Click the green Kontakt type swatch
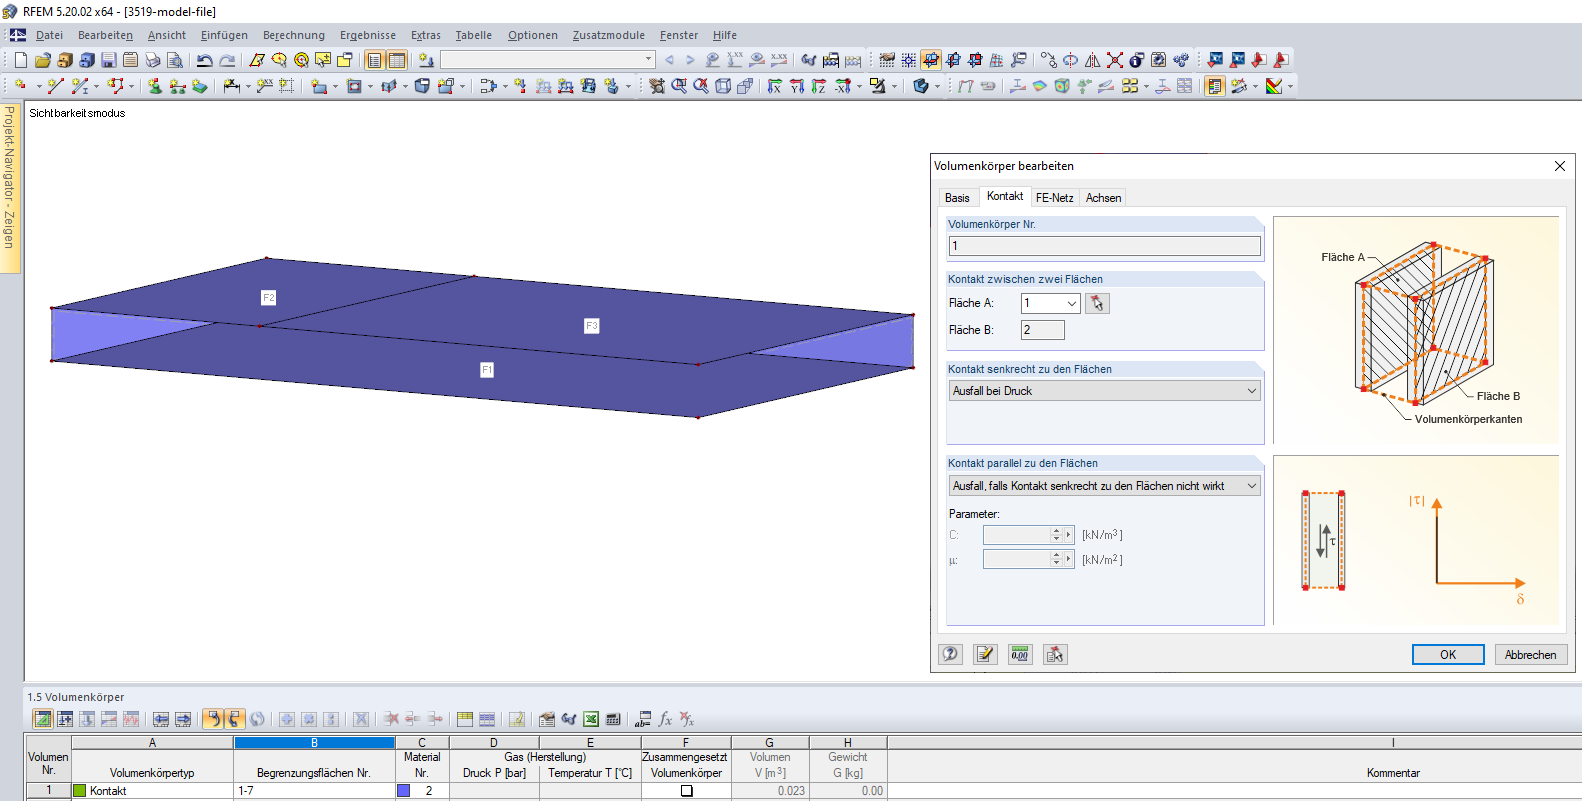1582x801 pixels. [x=80, y=791]
